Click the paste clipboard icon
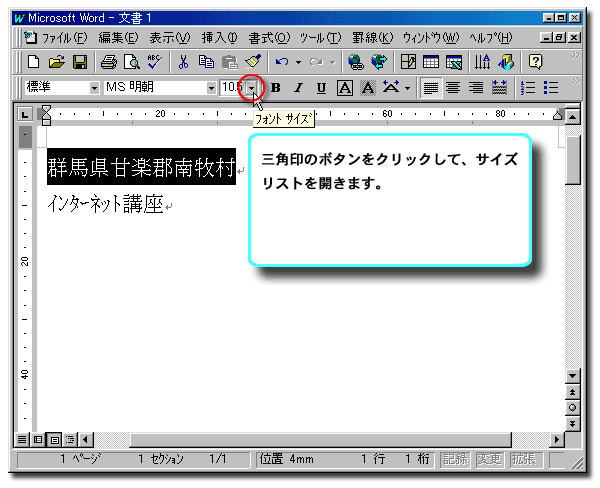600x488 pixels. coord(230,62)
